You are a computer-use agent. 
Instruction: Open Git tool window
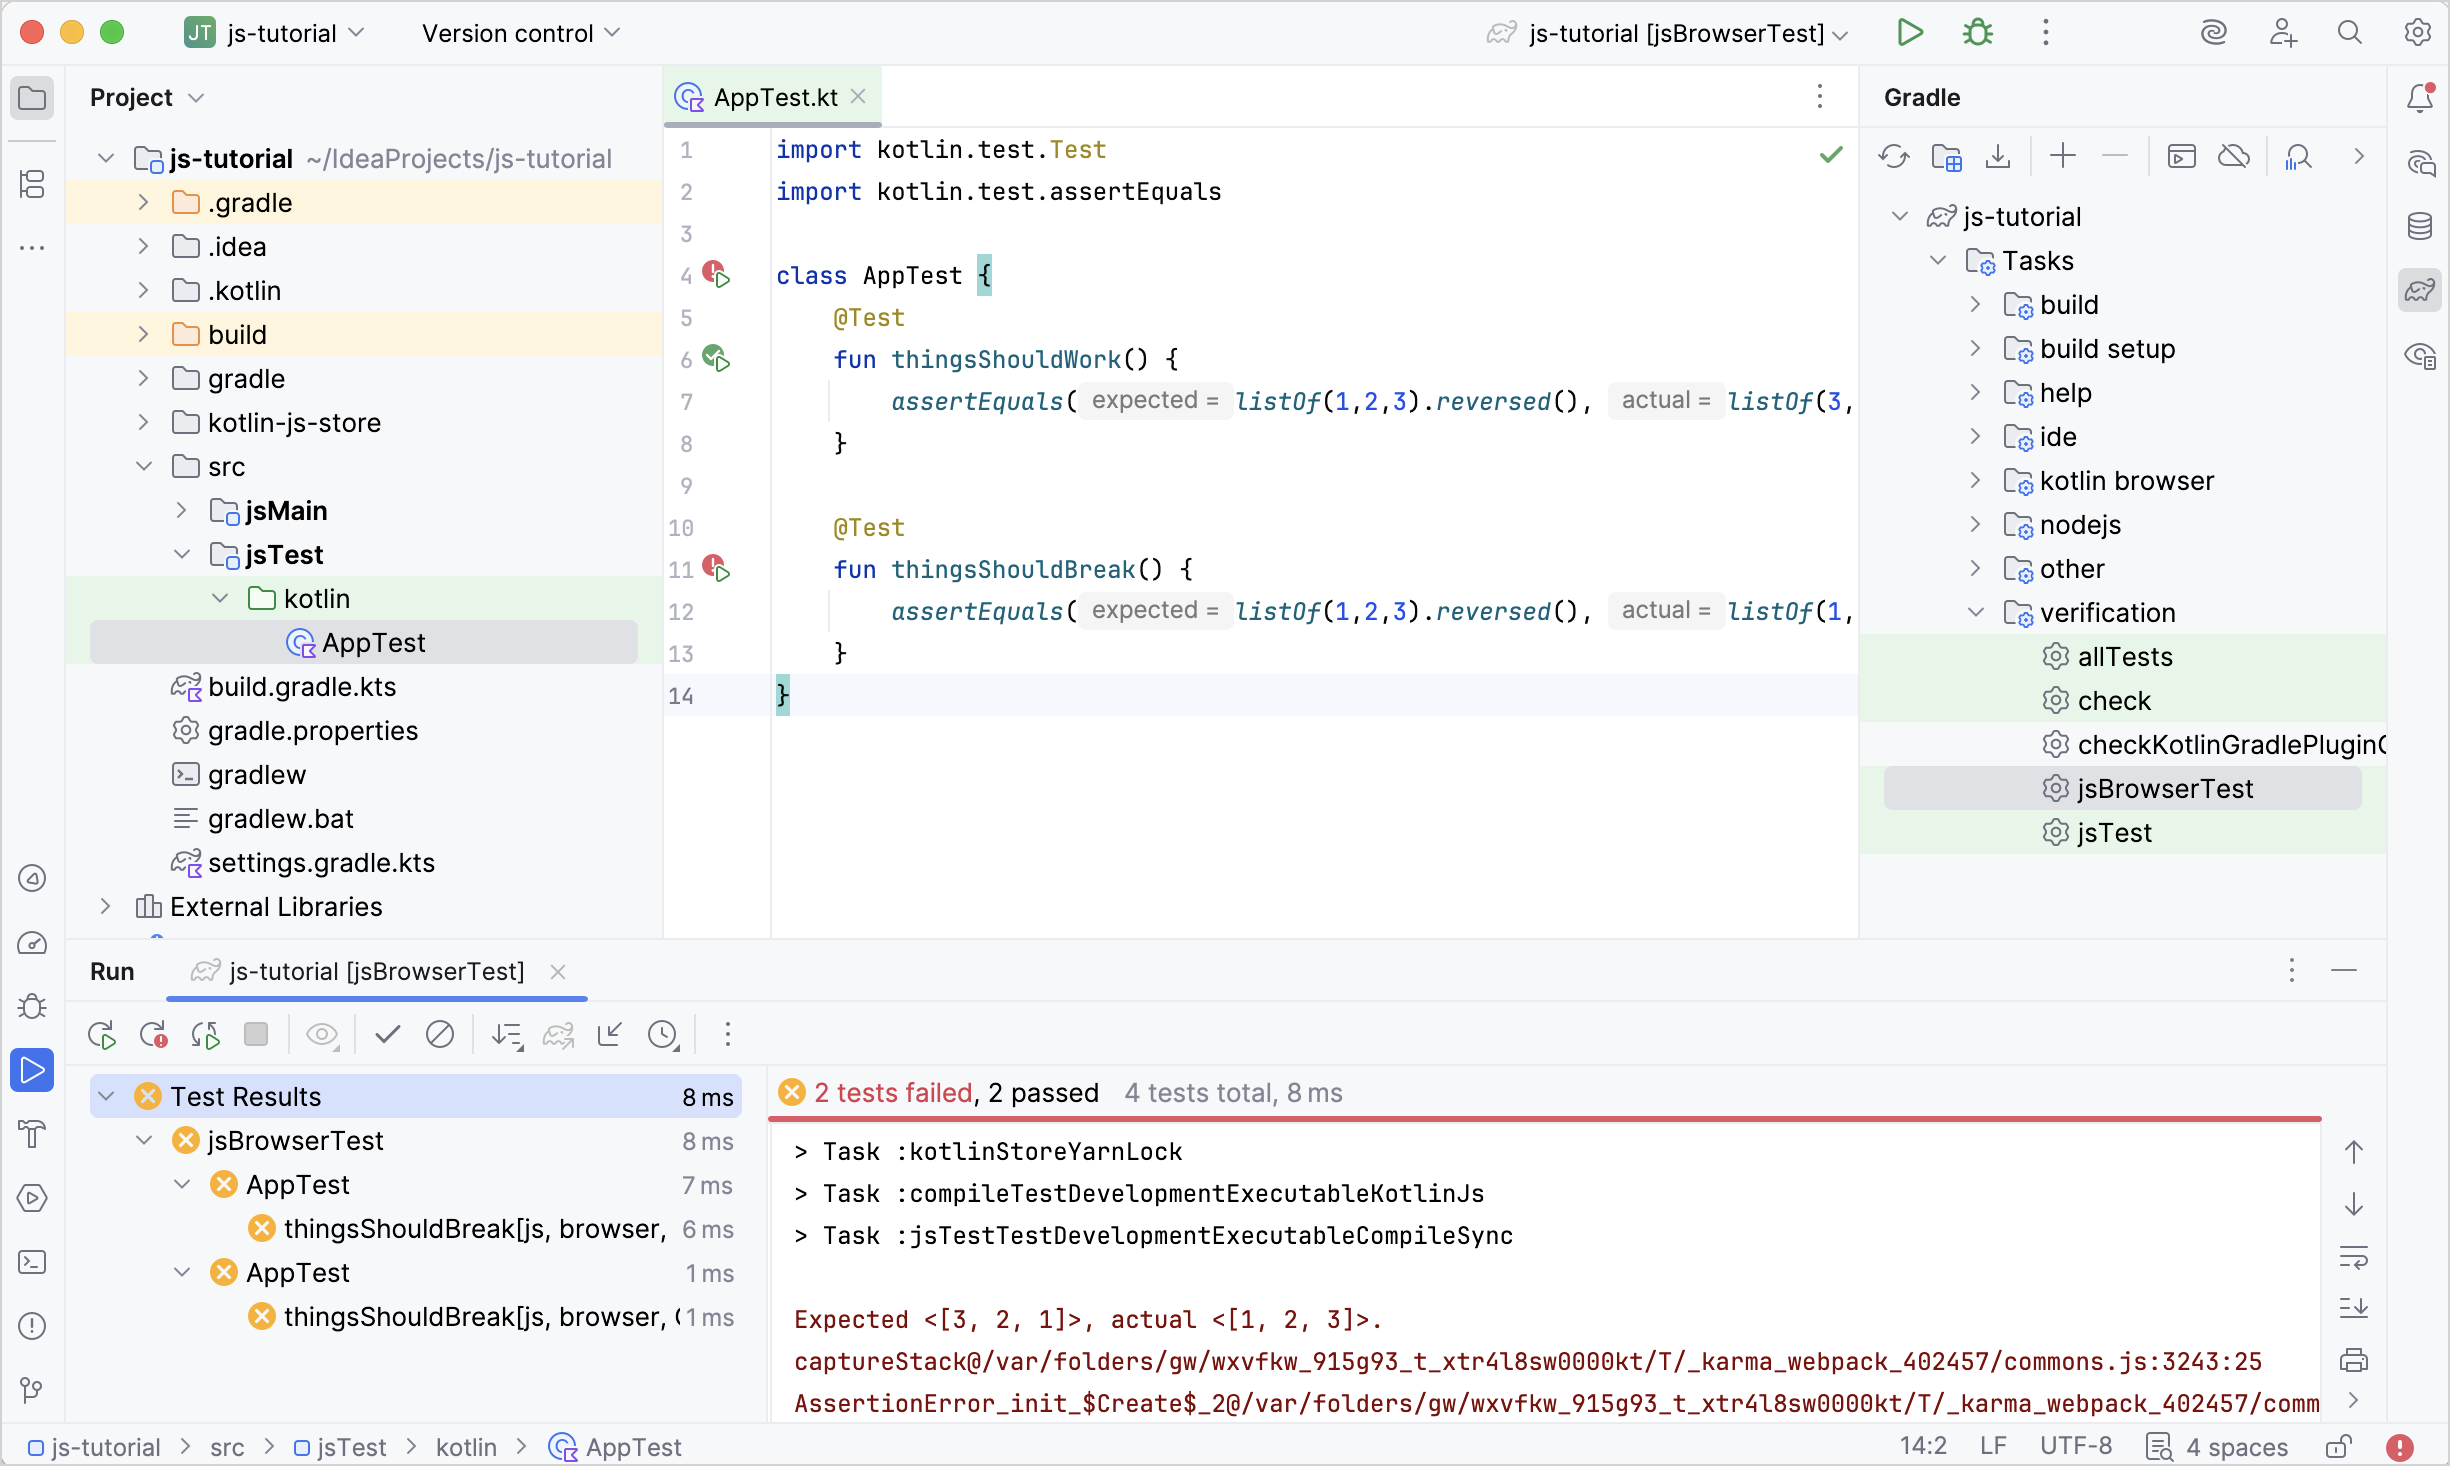click(x=32, y=1390)
